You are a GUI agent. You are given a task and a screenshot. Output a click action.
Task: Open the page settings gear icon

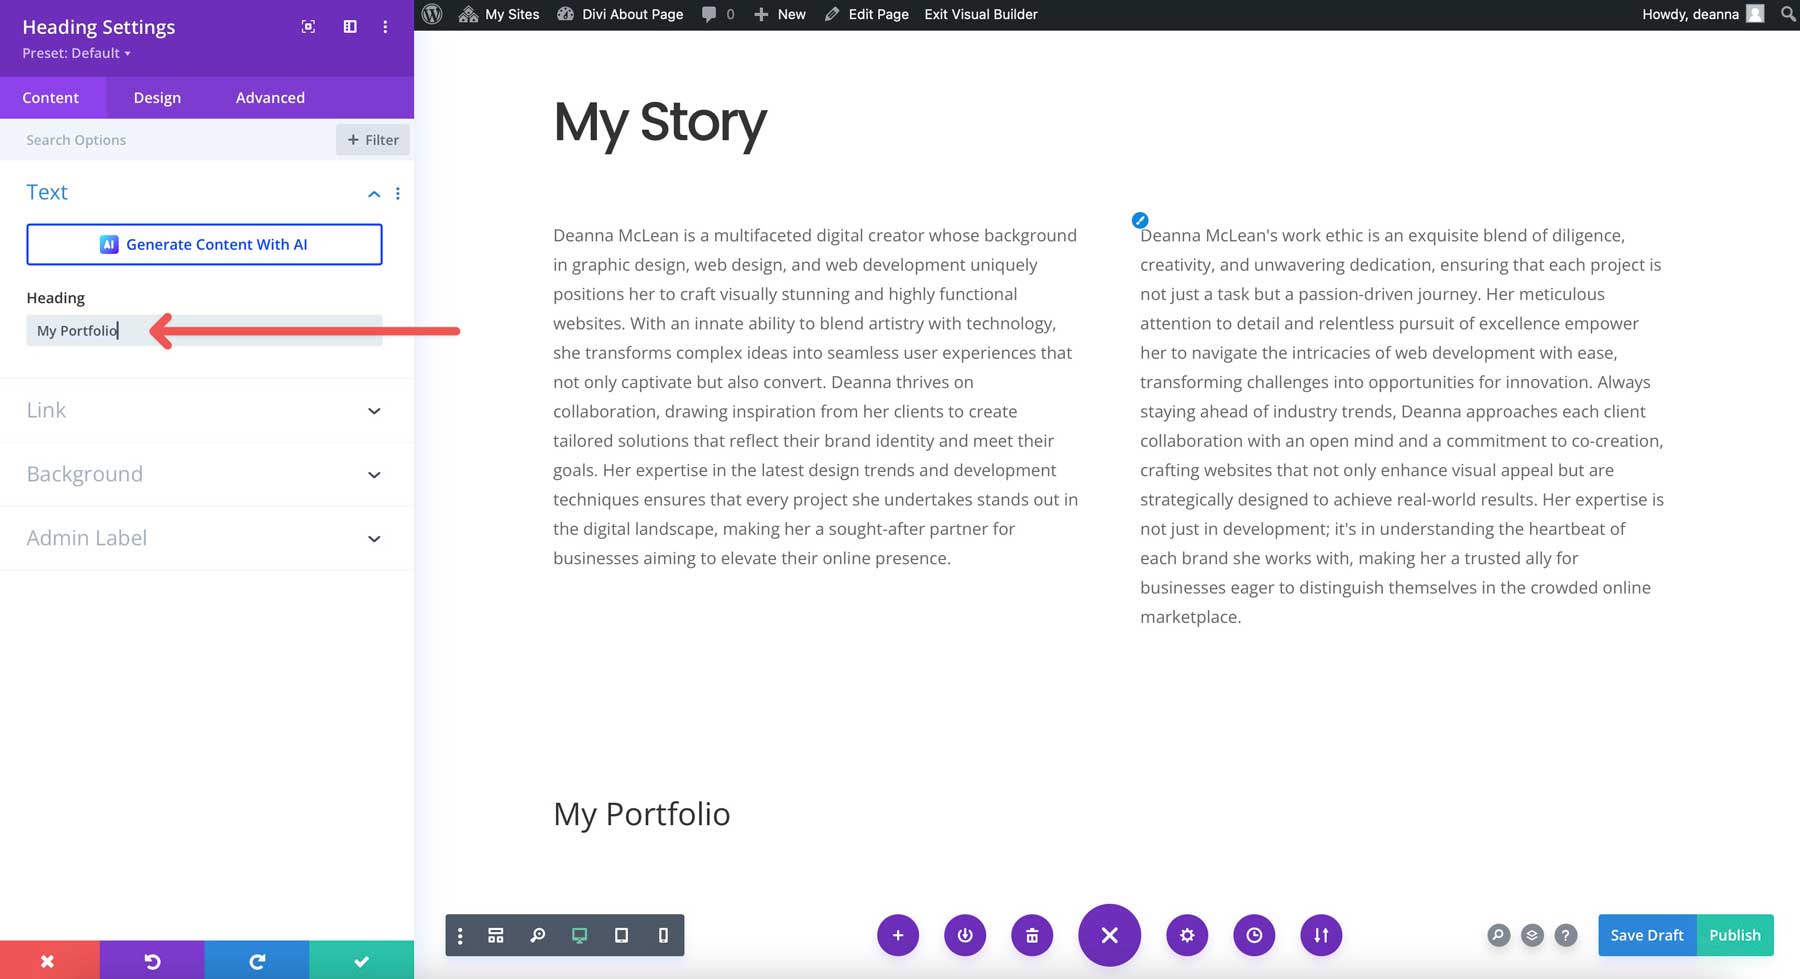(1187, 935)
